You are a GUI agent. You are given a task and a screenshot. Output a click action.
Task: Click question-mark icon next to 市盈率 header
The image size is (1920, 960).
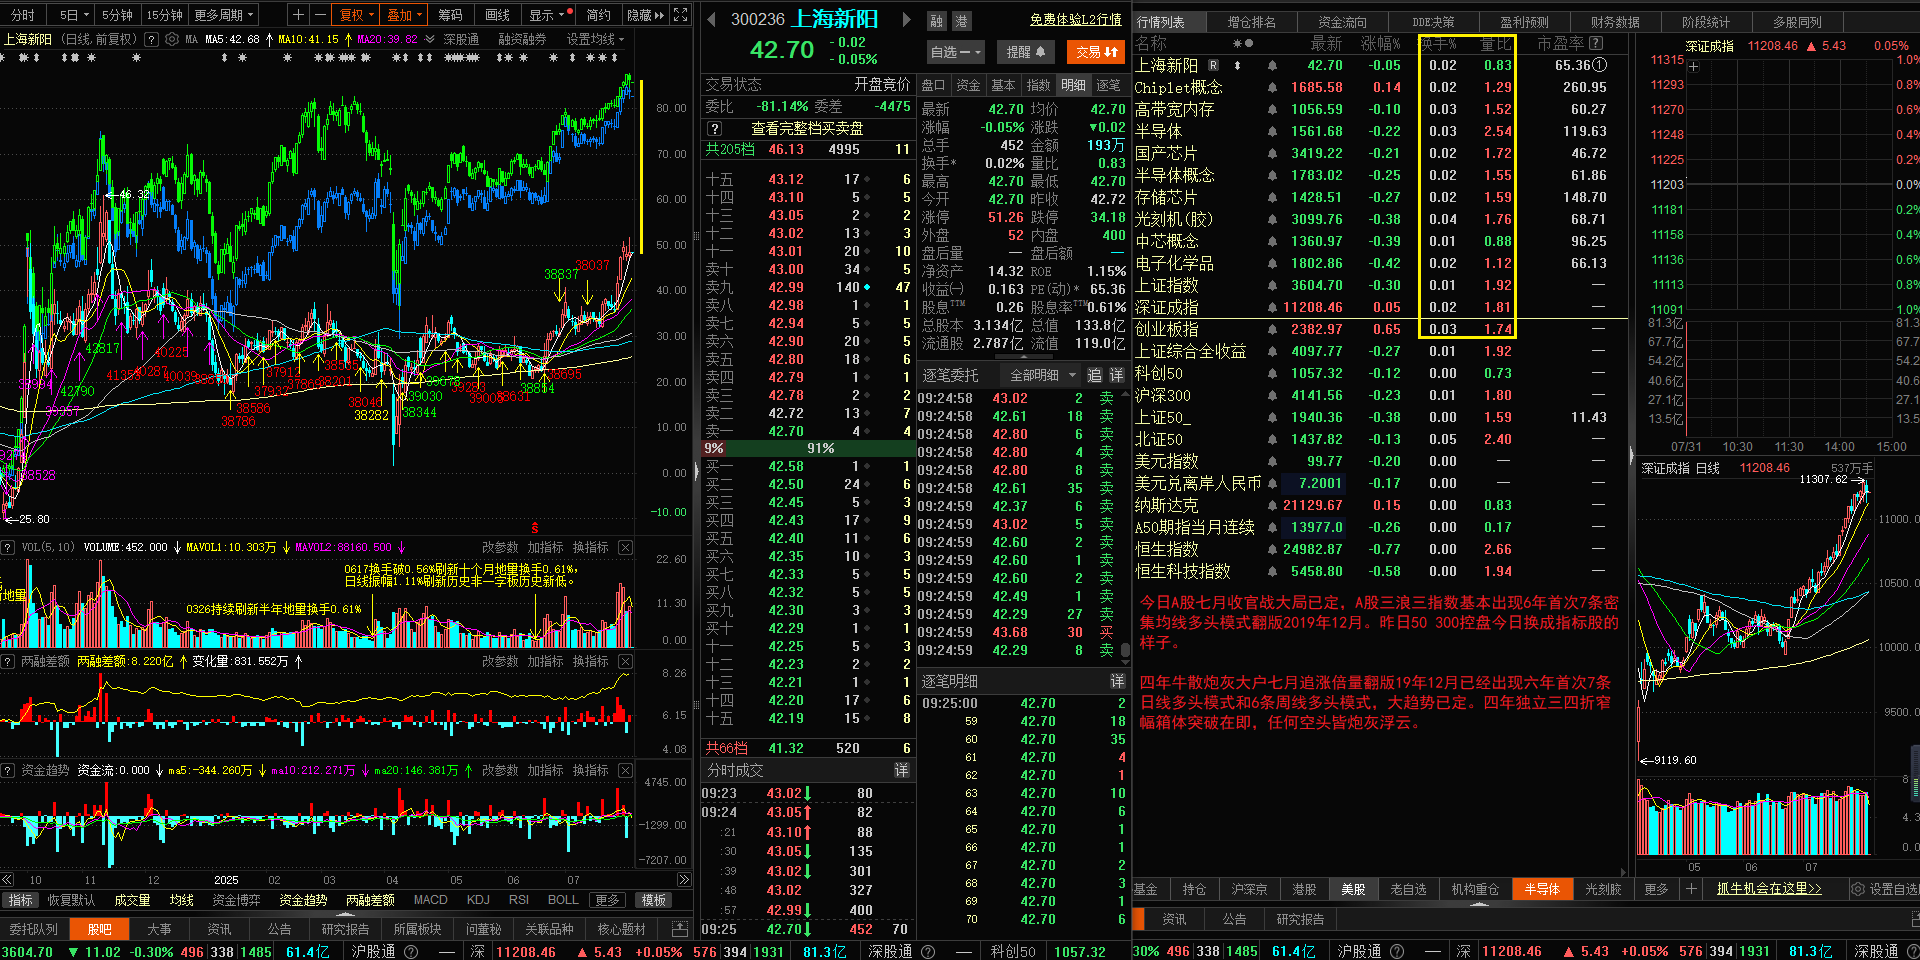(1596, 43)
